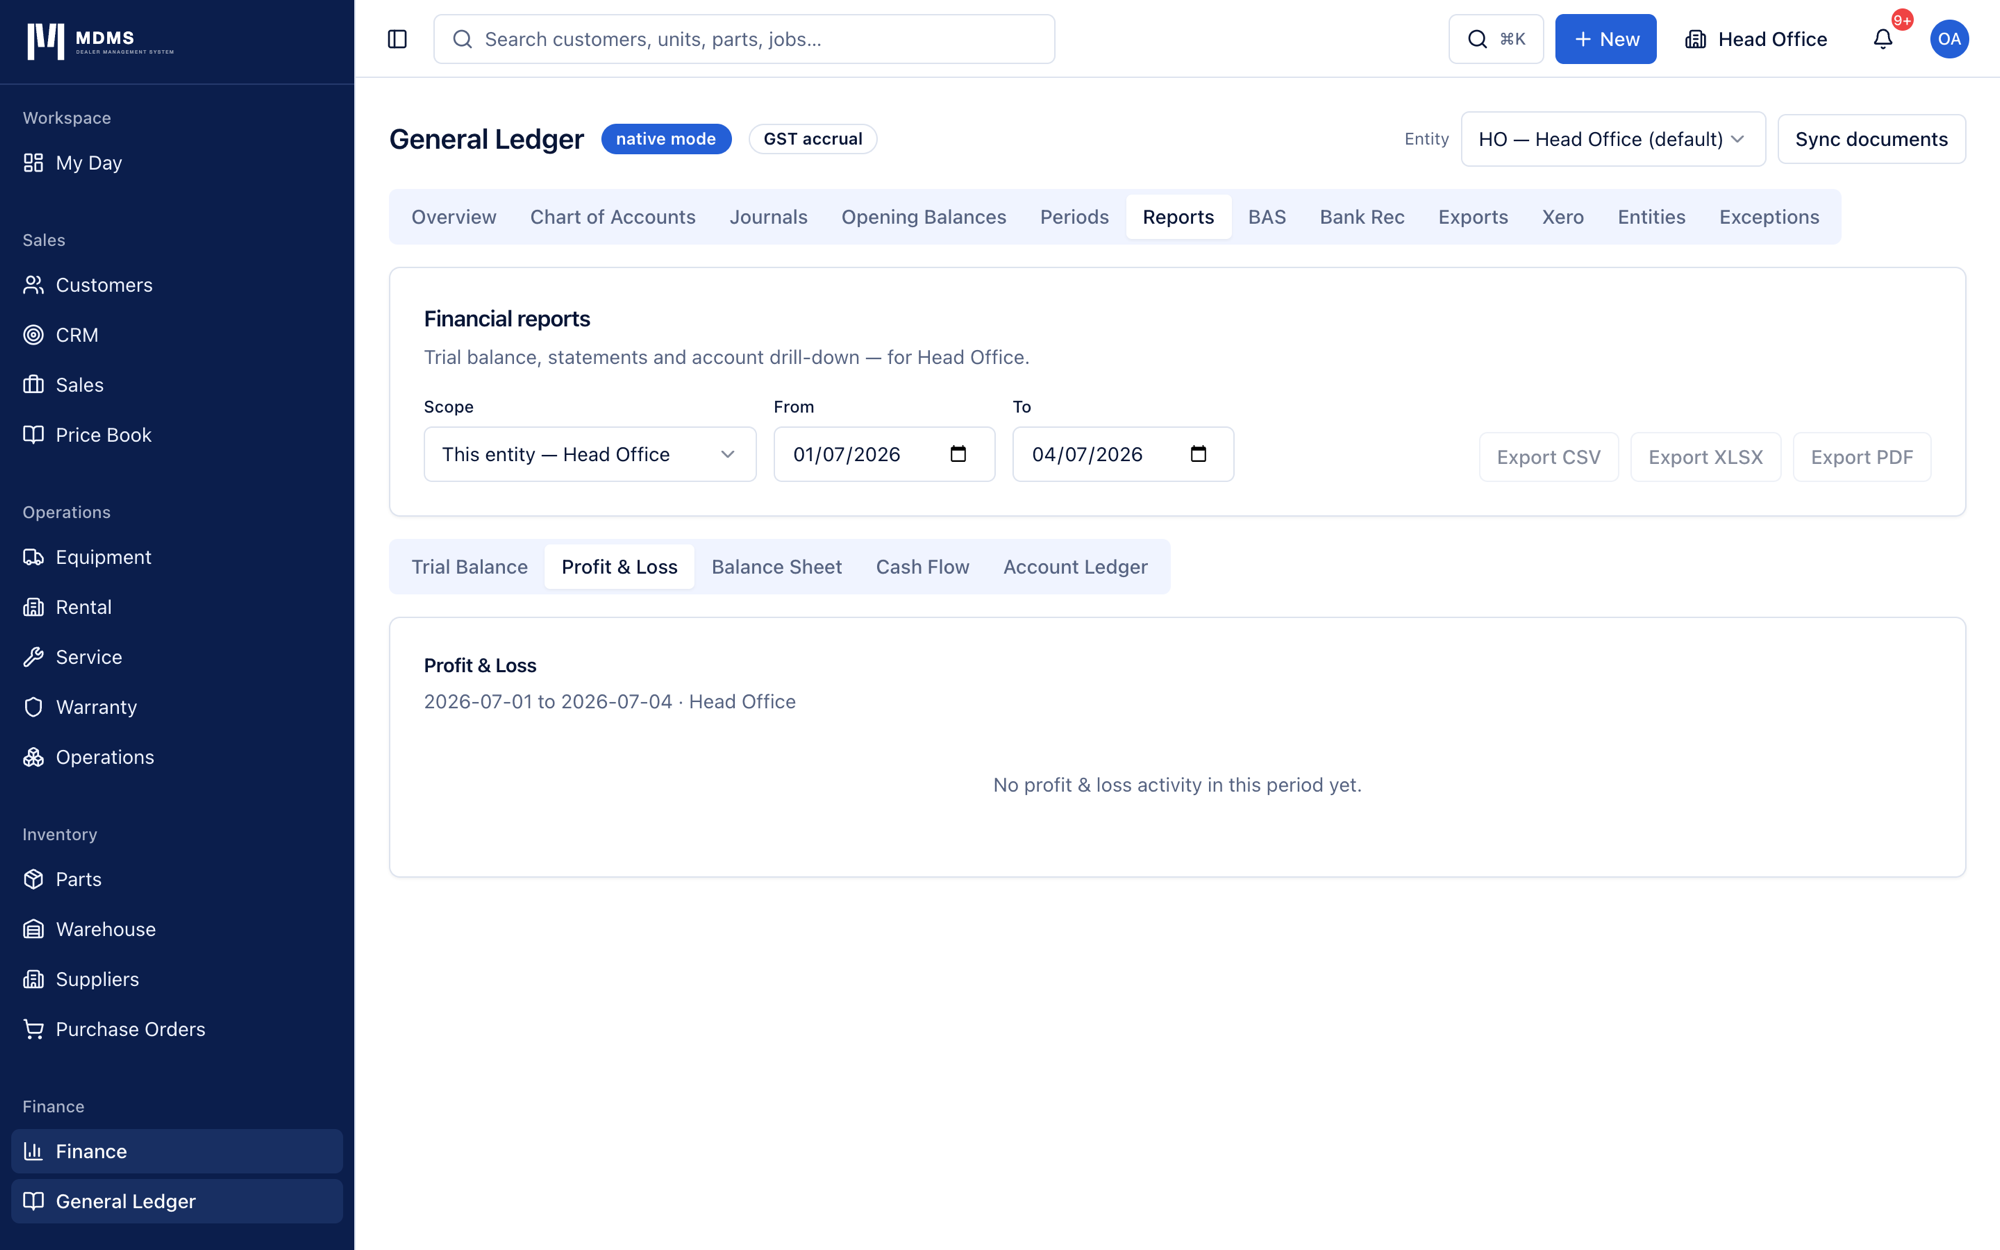
Task: Click the MDMS logo icon
Action: point(46,40)
